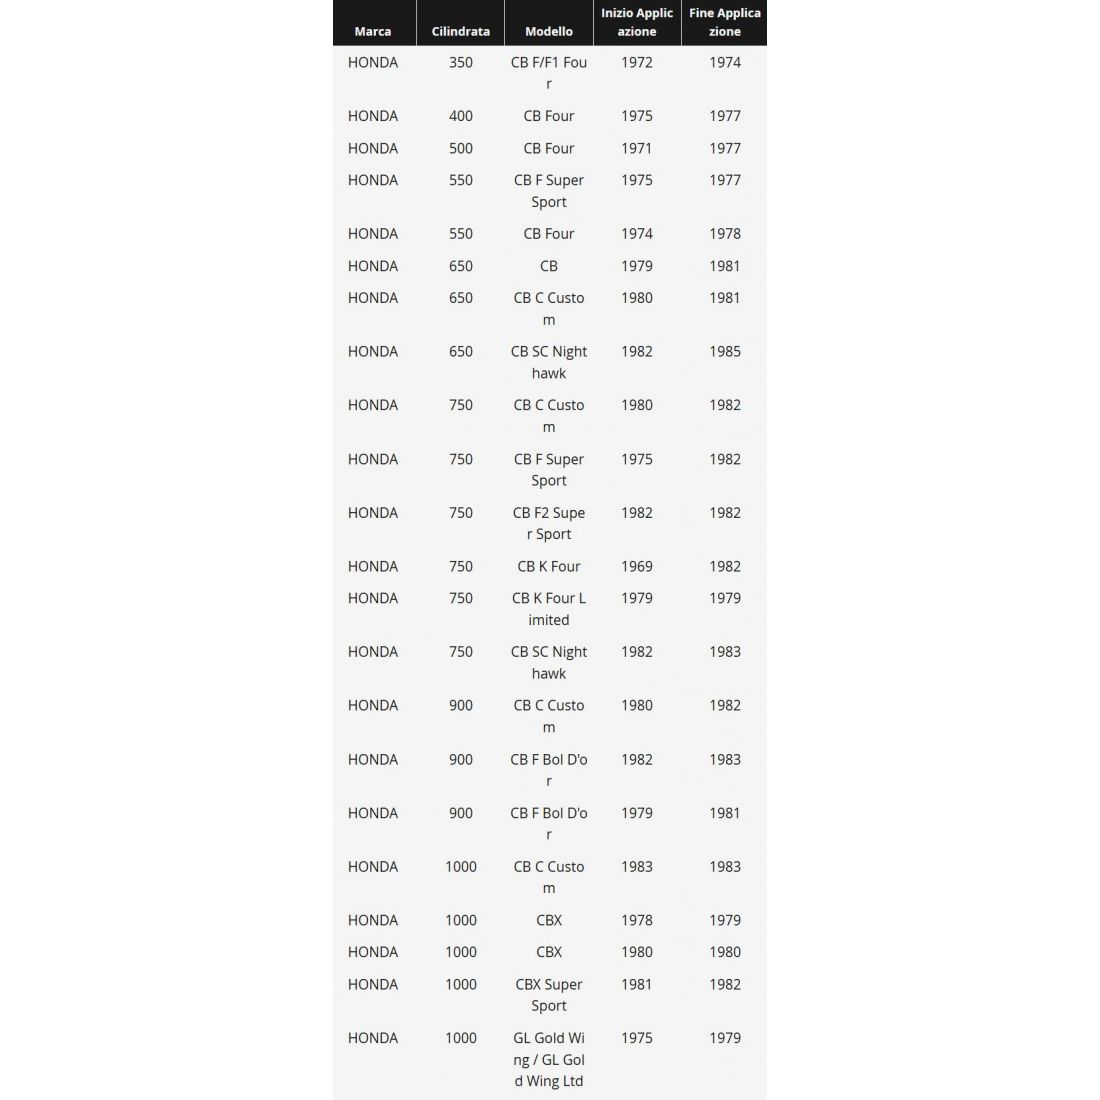Click end year 1978 in CB Four row

click(725, 234)
